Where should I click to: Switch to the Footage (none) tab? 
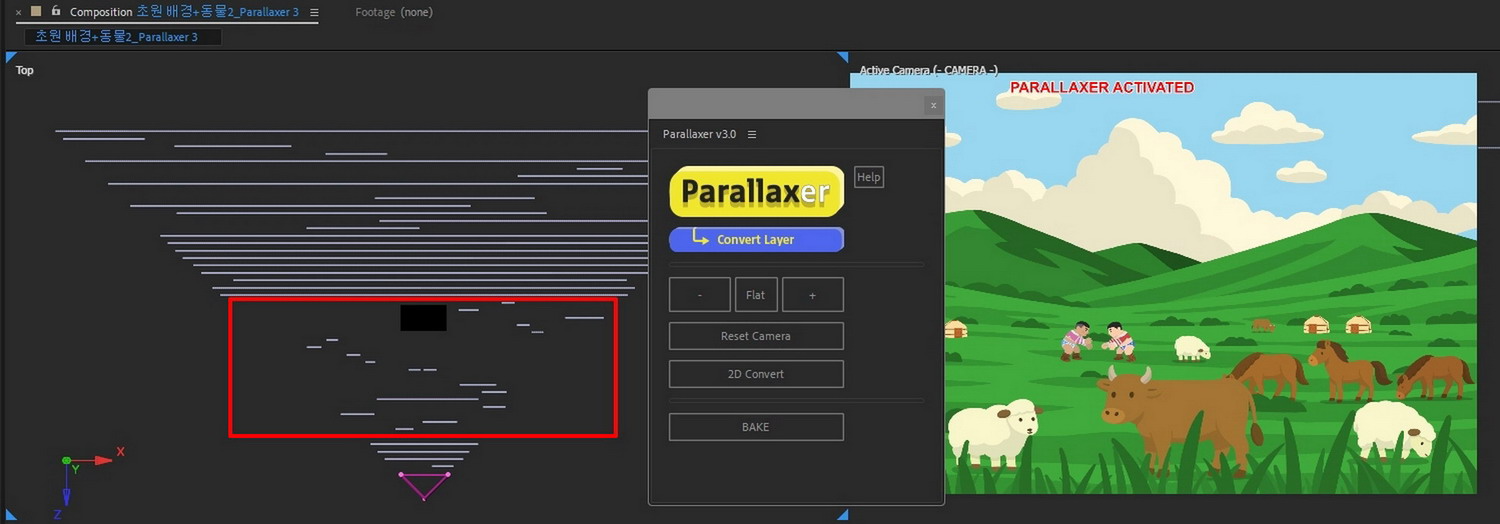pos(394,12)
